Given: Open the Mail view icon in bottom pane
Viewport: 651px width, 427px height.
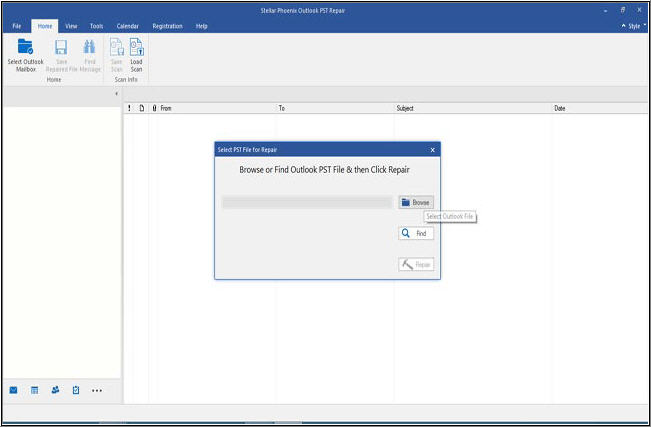Looking at the screenshot, I should 13,390.
